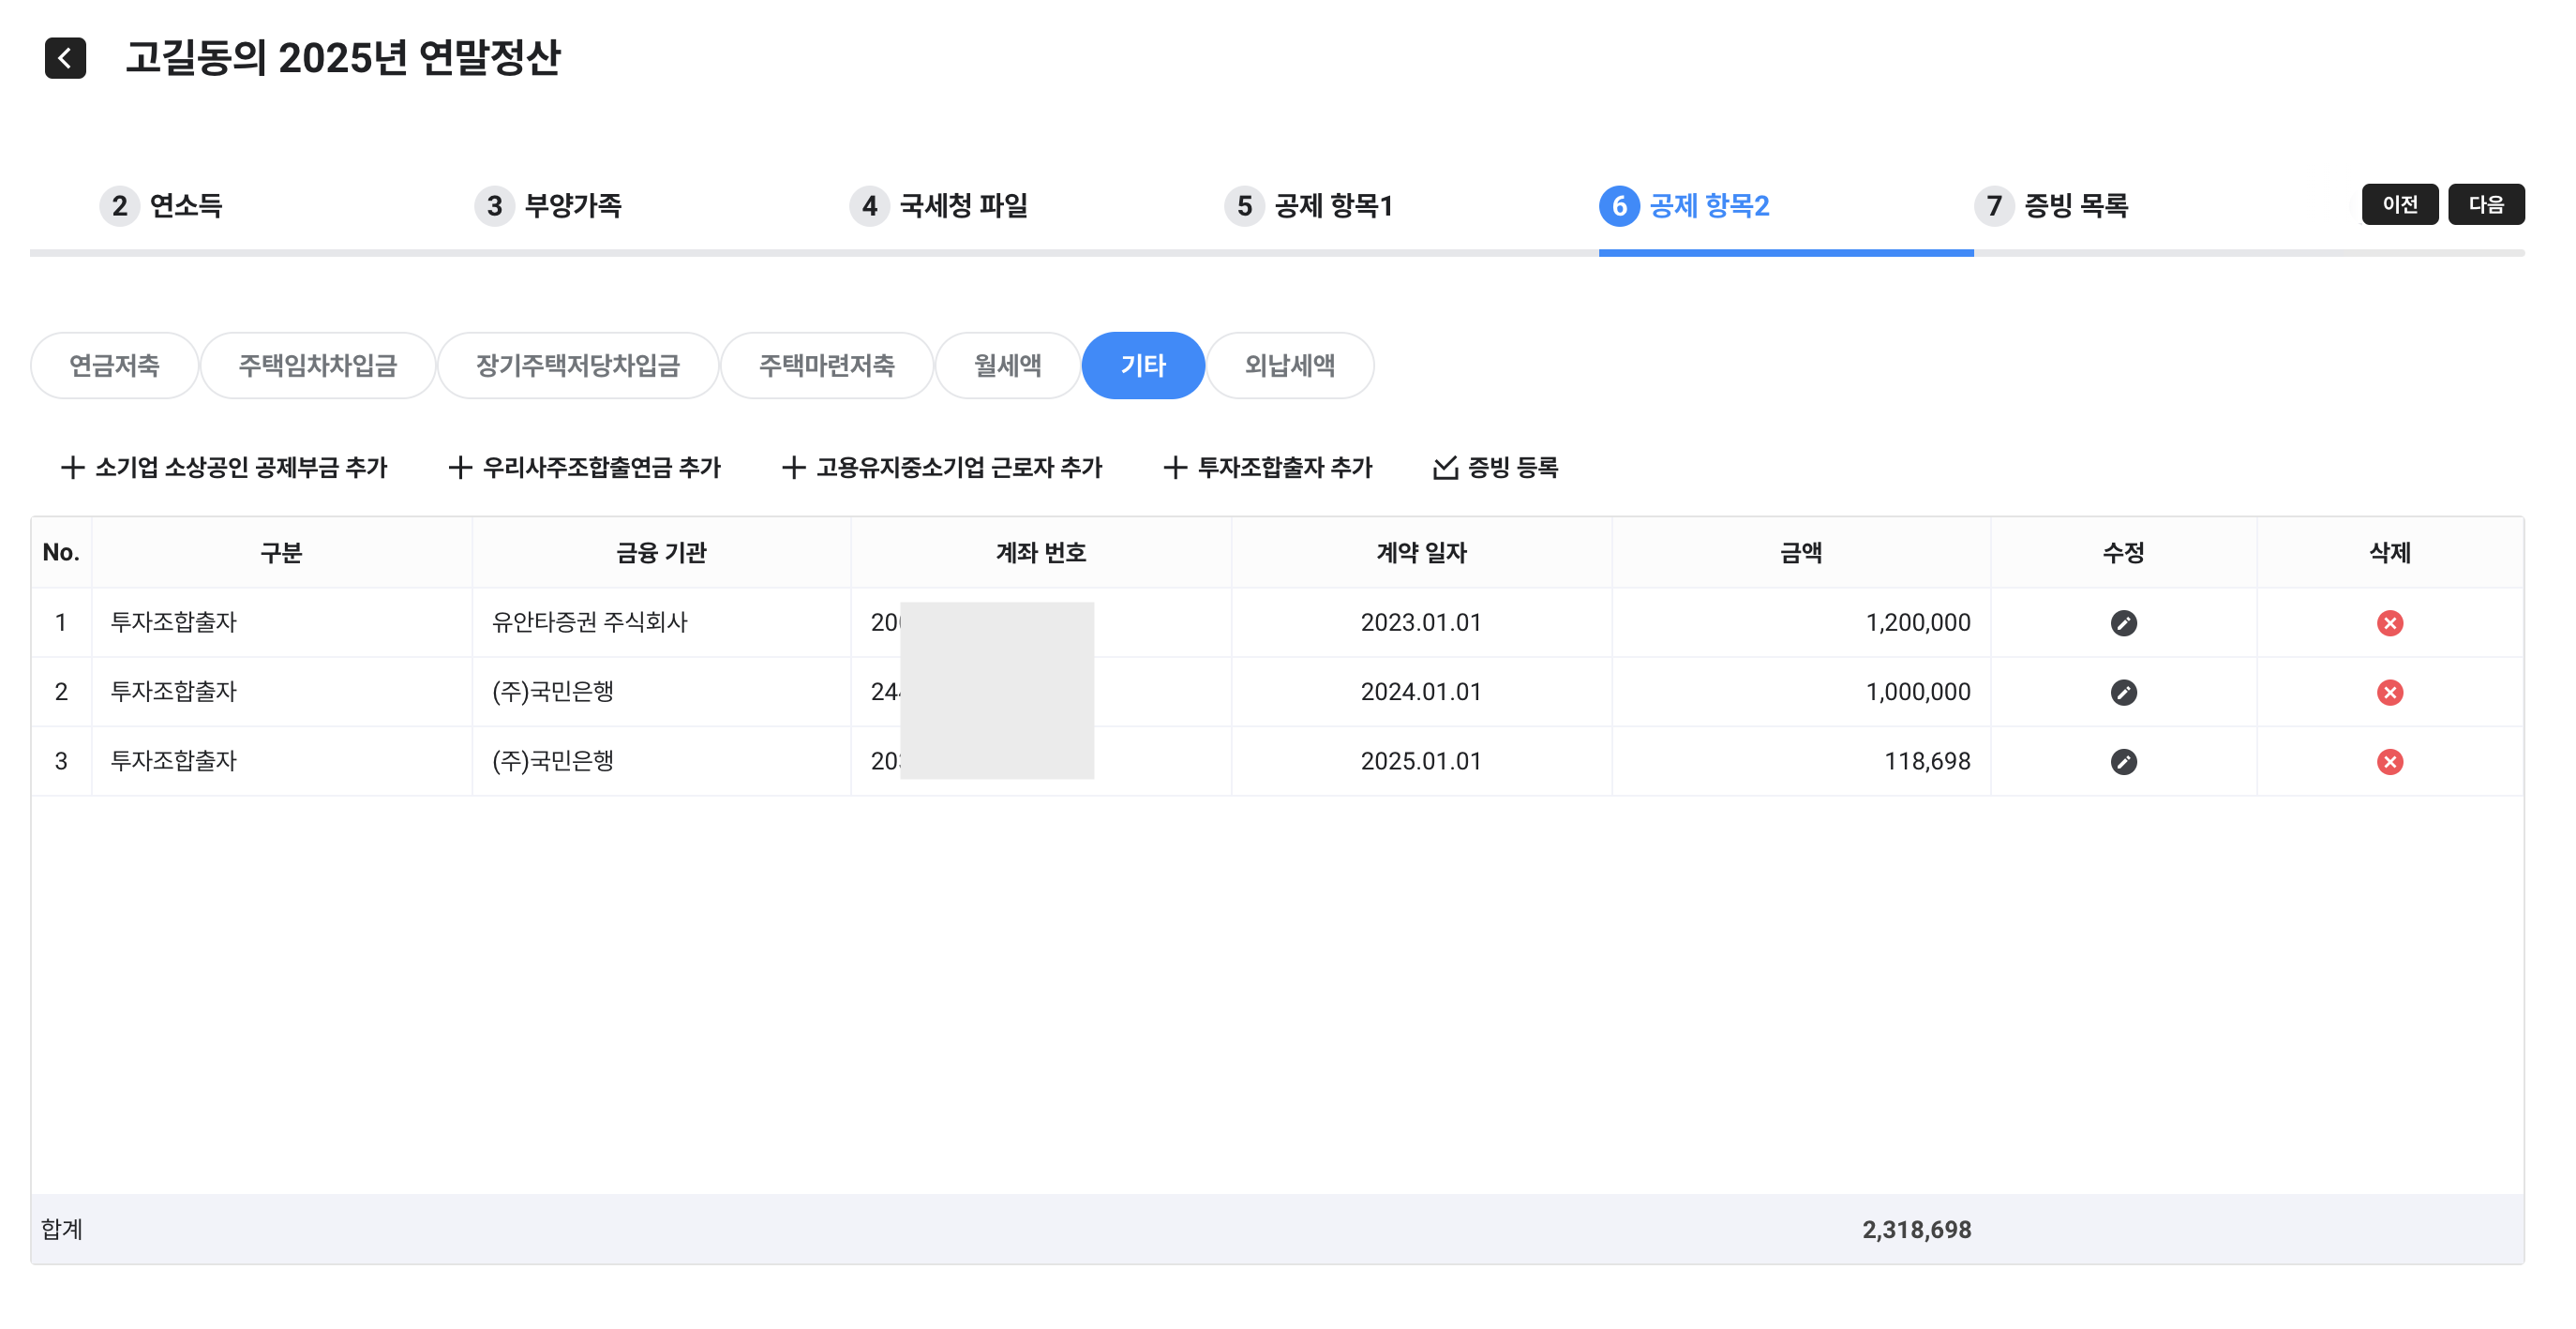Delete row 1 with red X icon
2576x1329 pixels.
tap(2389, 623)
